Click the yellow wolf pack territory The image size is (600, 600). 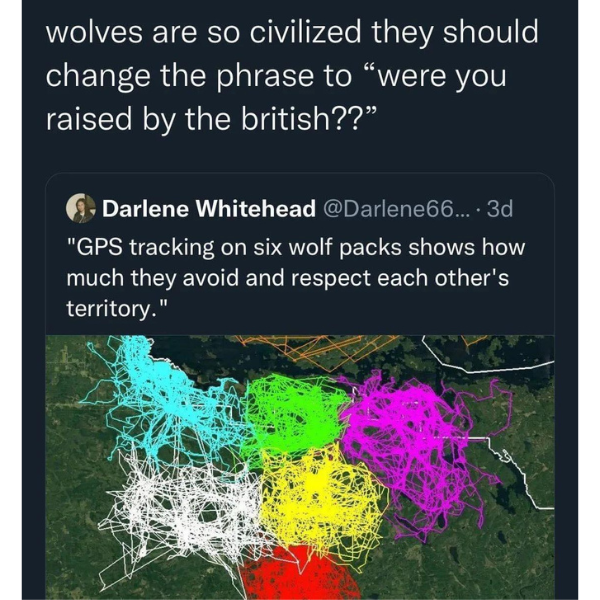point(321,497)
